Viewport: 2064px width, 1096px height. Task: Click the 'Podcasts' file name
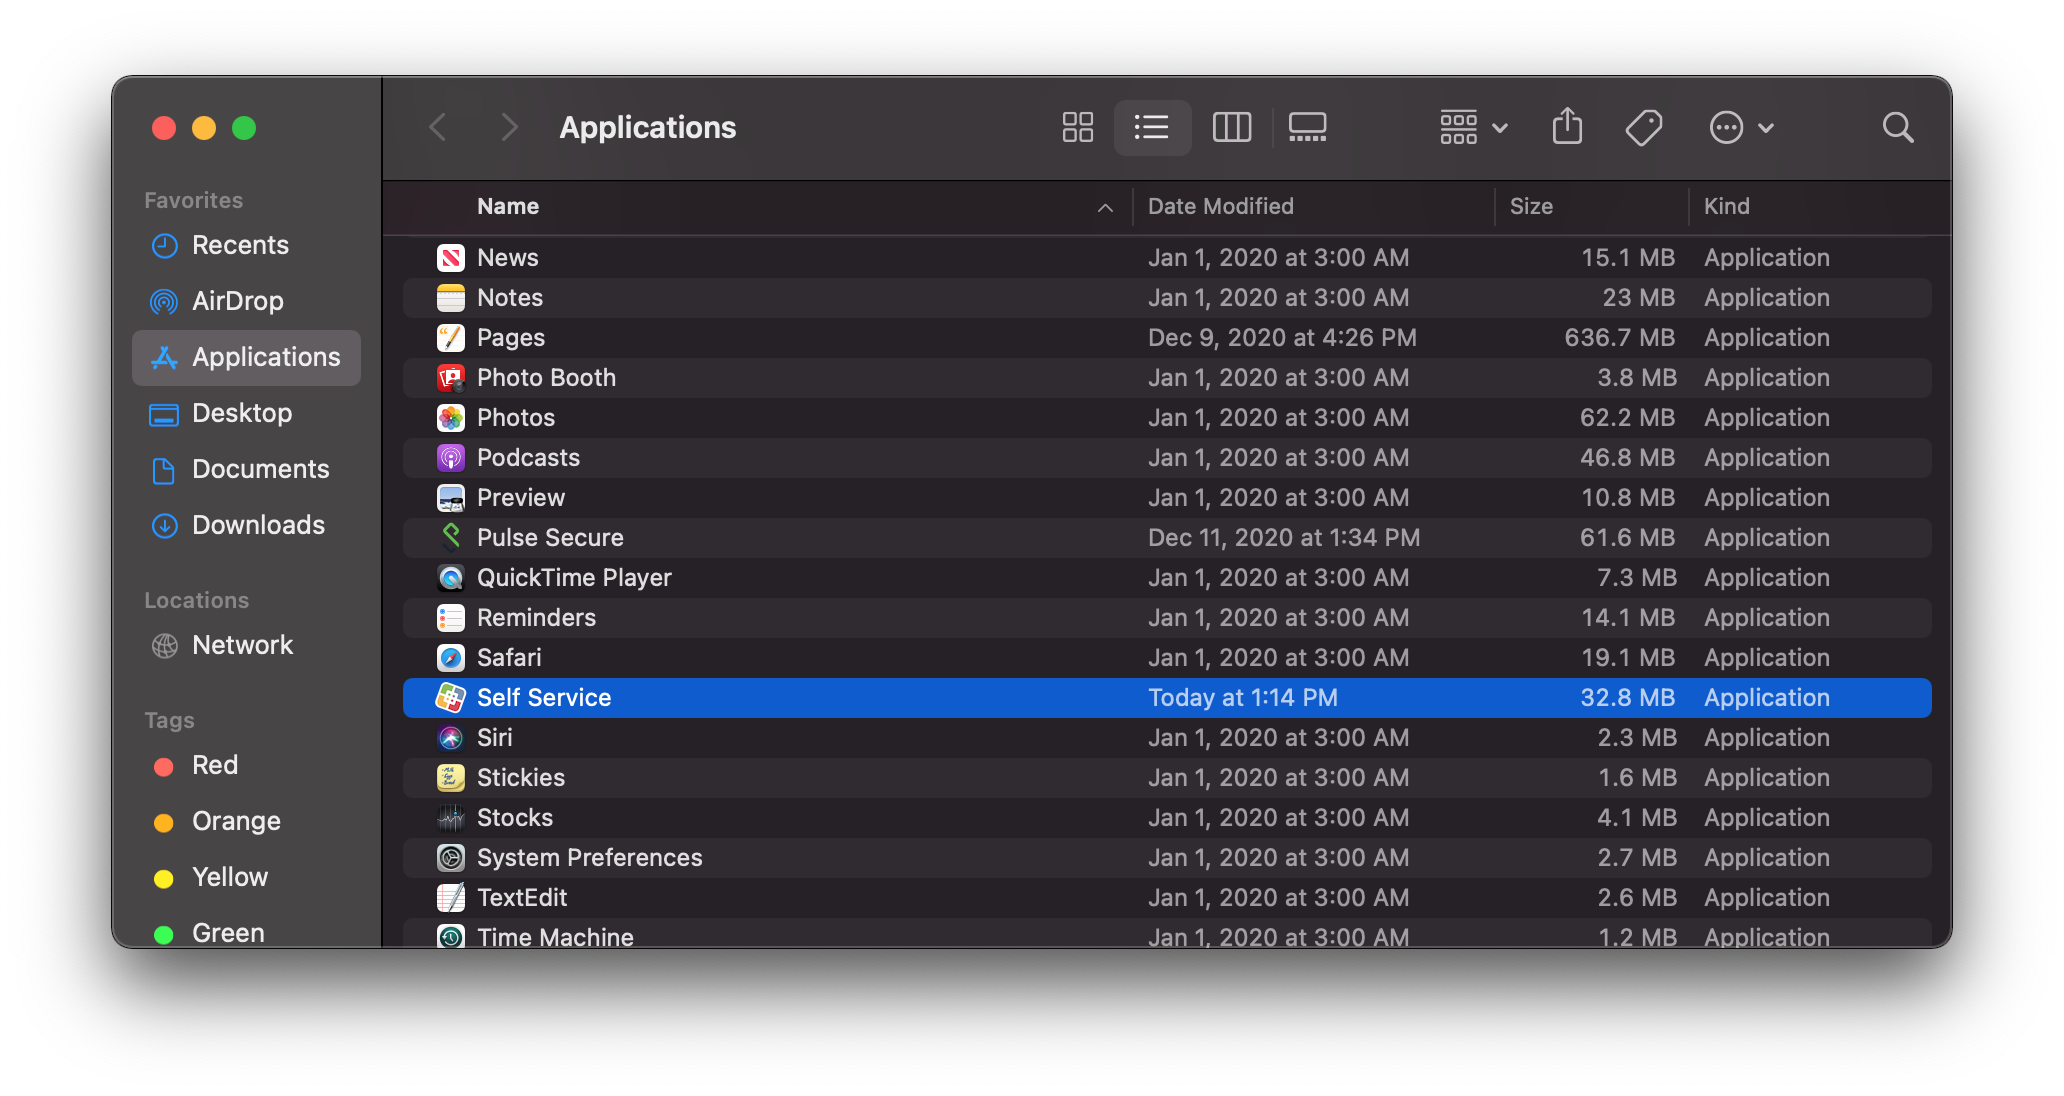(x=528, y=458)
